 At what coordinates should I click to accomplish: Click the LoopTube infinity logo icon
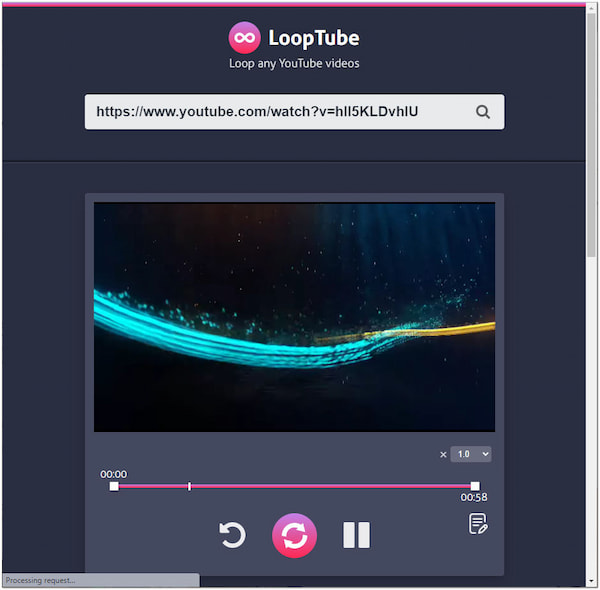coord(244,37)
